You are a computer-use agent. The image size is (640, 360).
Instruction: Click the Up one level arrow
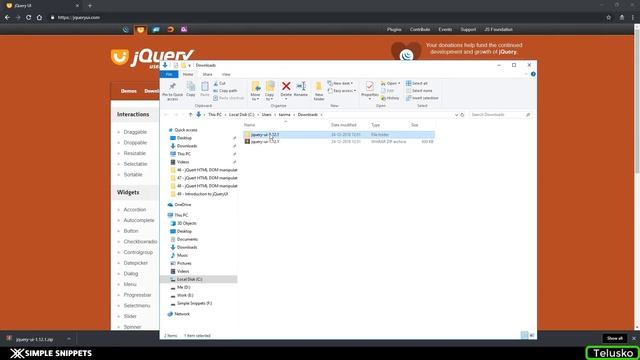click(190, 115)
